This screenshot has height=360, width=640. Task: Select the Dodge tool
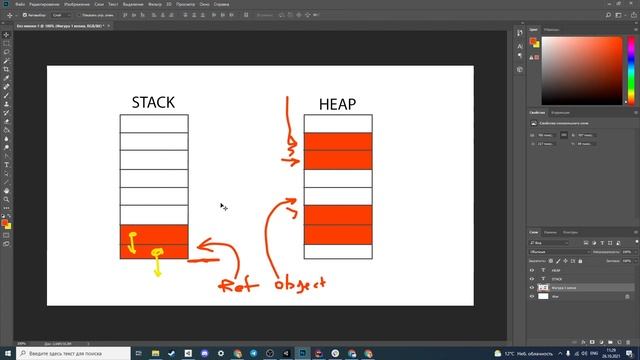point(6,147)
